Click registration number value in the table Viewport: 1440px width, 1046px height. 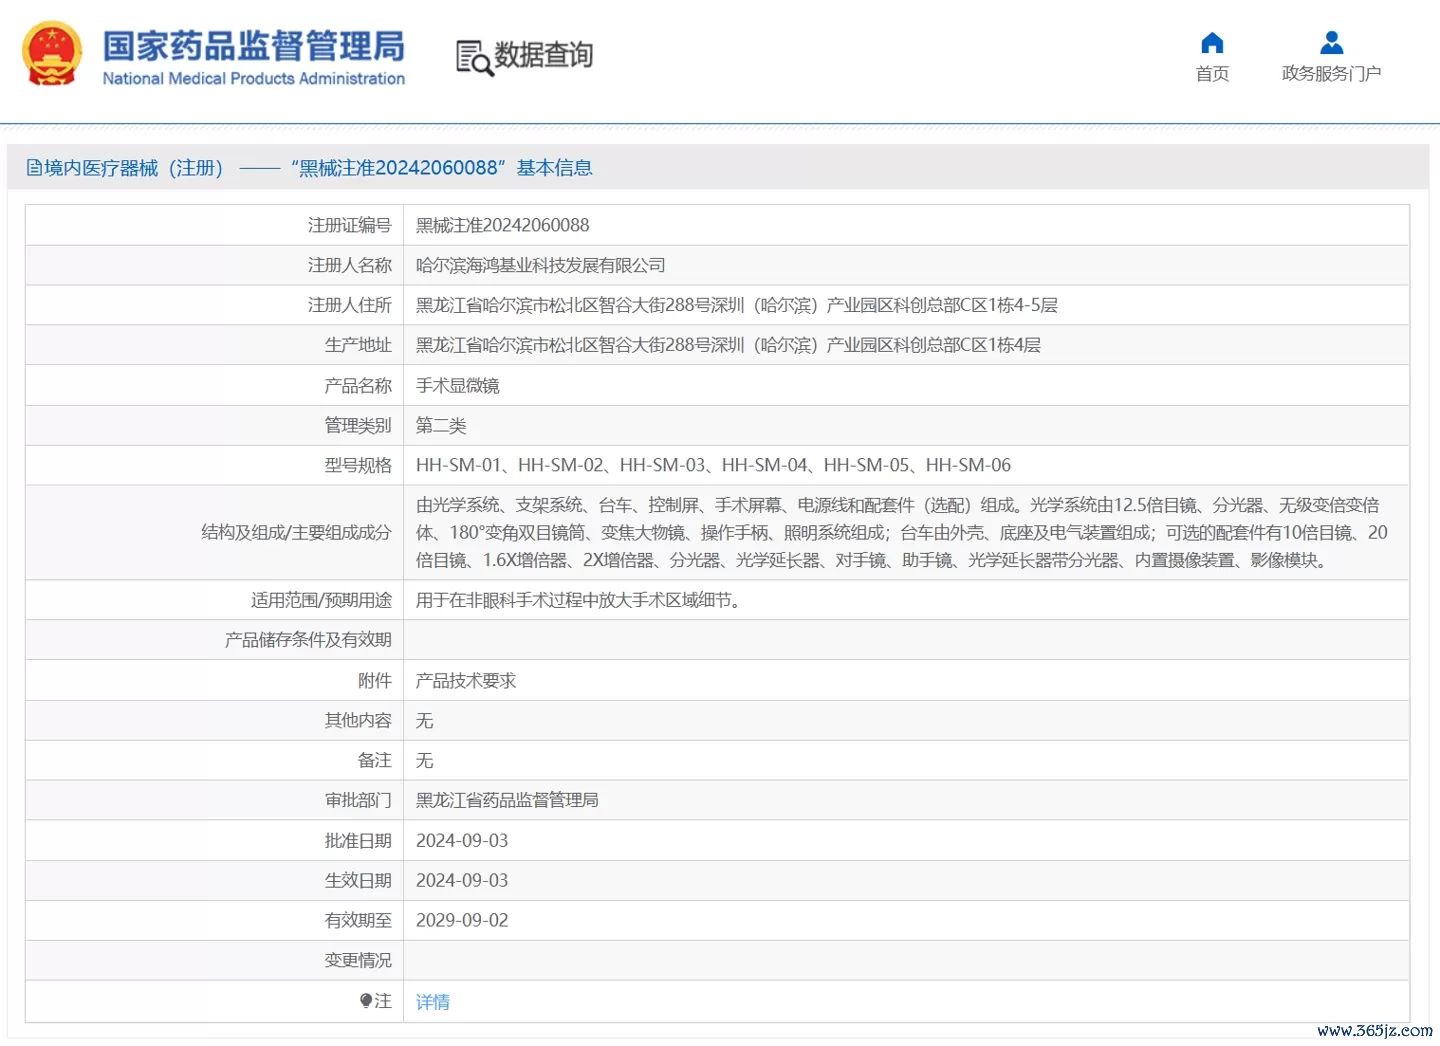point(502,226)
